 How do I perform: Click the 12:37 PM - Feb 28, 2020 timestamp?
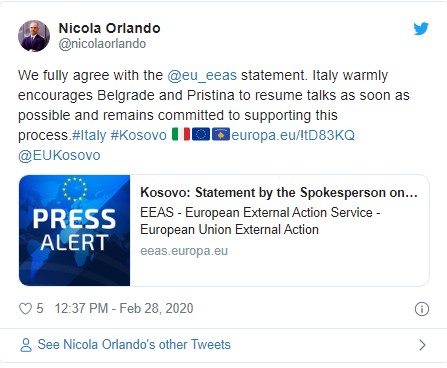tap(124, 308)
